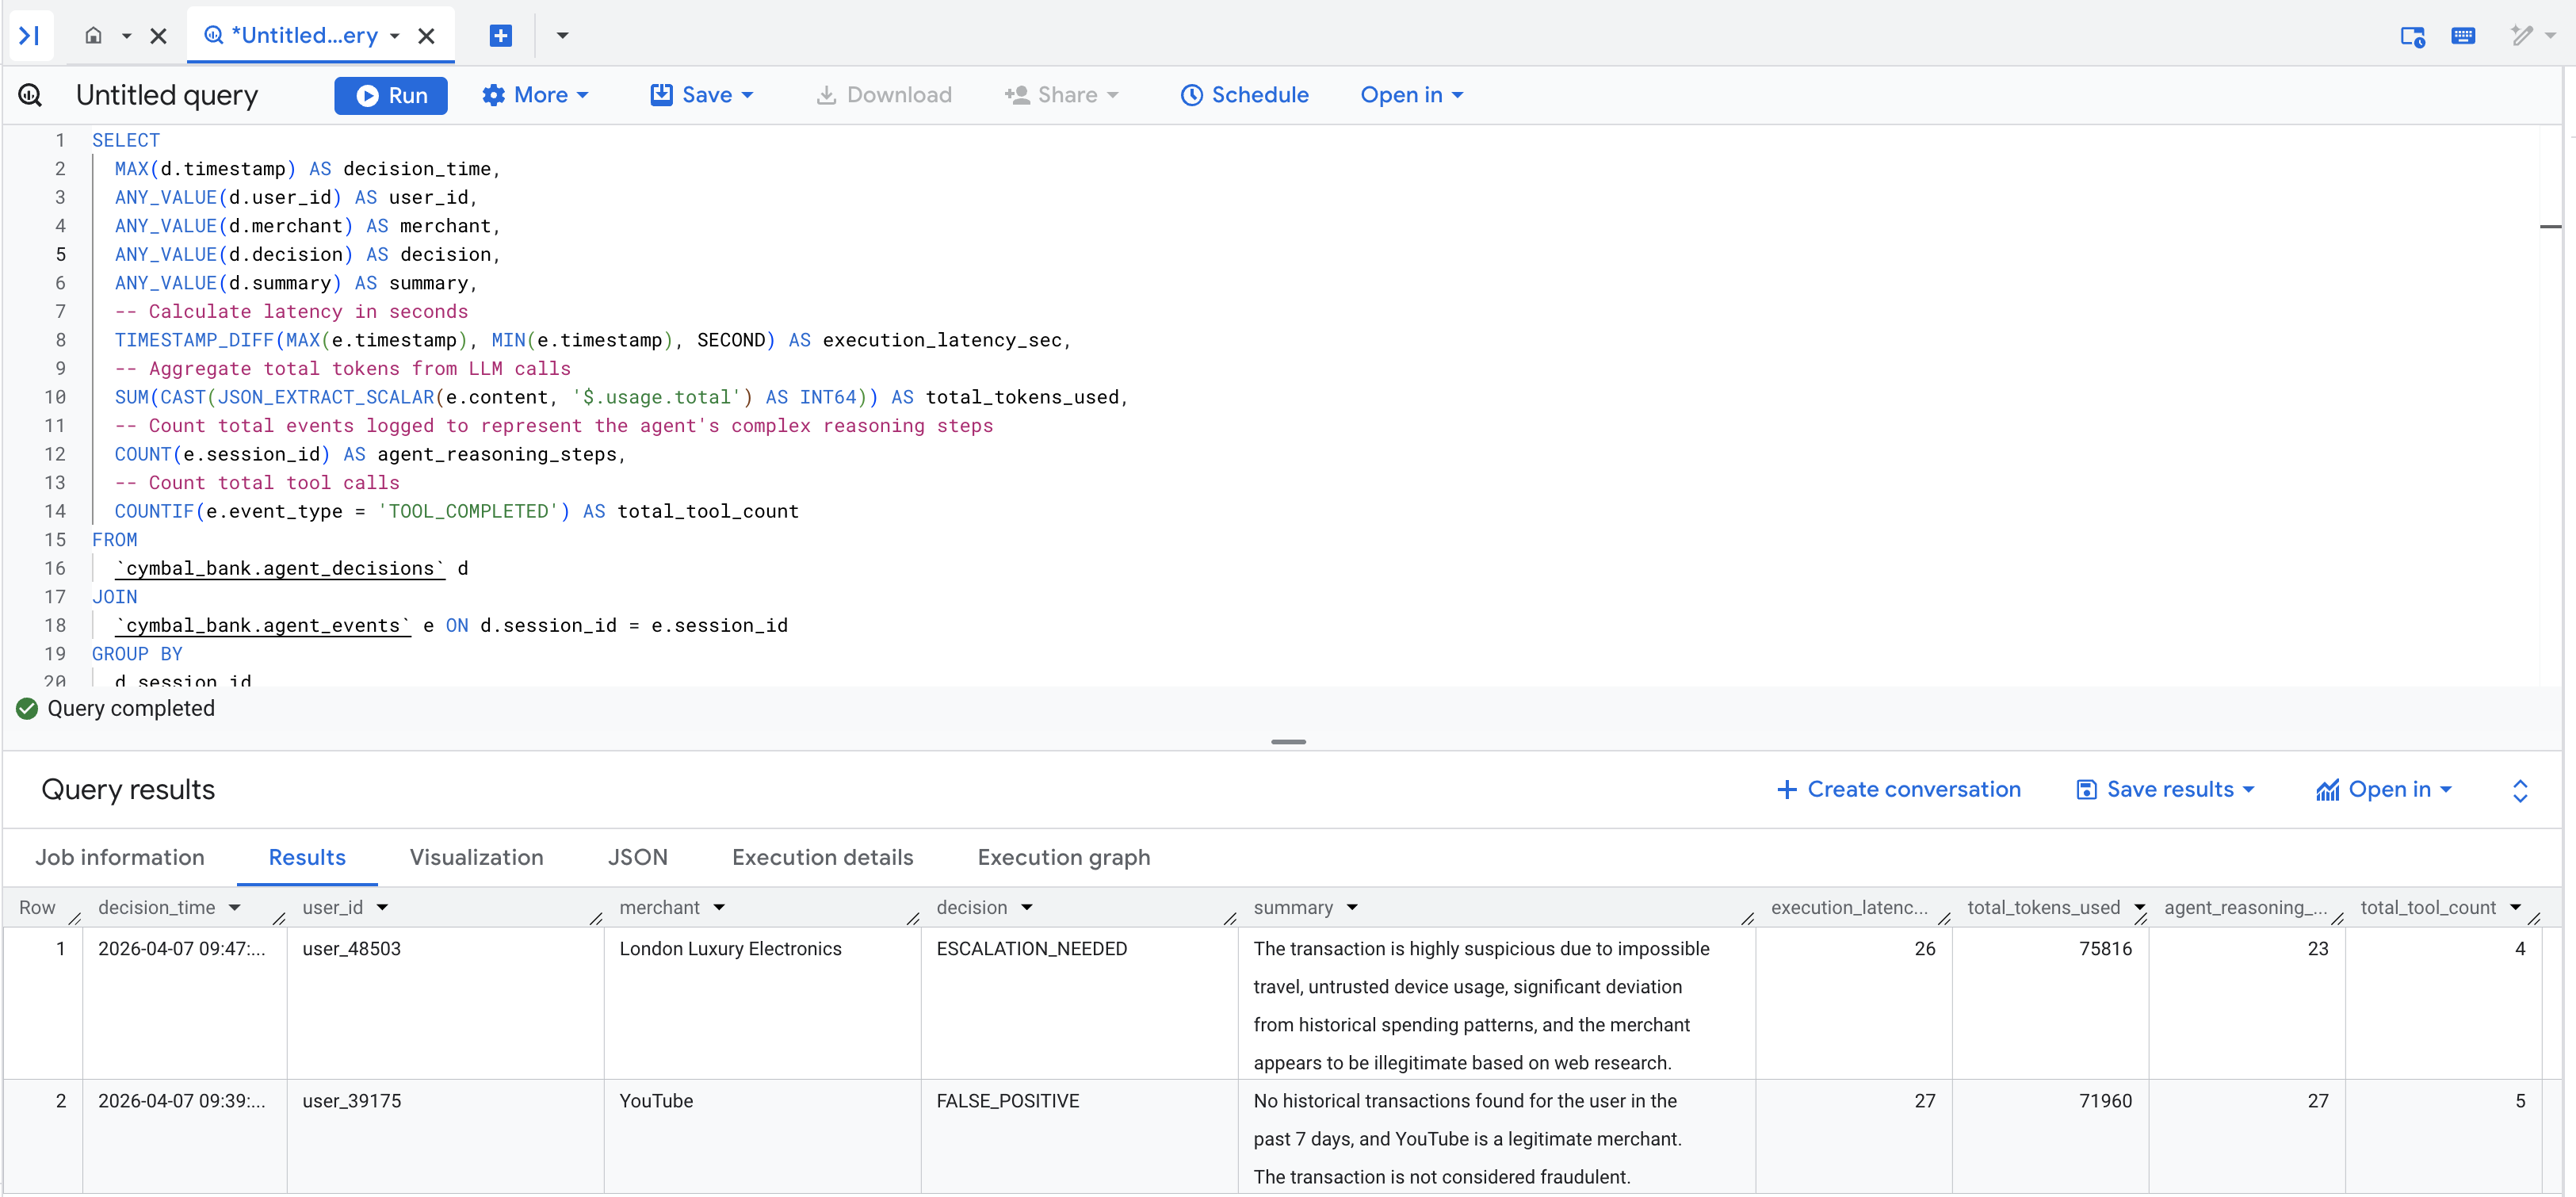Open a new query tab with the plus icon
The image size is (2576, 1197).
pos(500,35)
